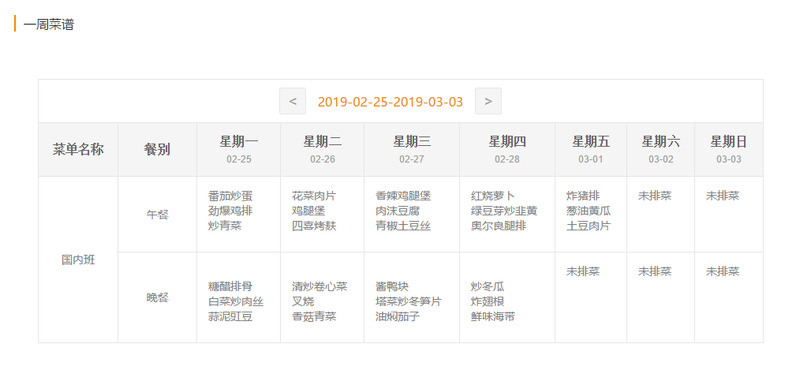This screenshot has height=370, width=798.
Task: Click 未排菜 in Saturday's 晚餐 cell
Action: [655, 271]
